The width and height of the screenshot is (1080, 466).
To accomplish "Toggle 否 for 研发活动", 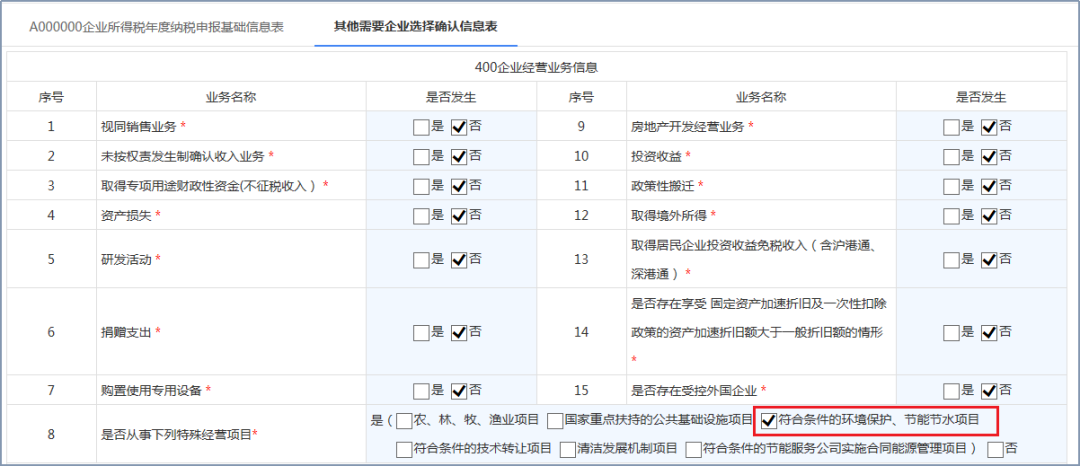I will (x=459, y=260).
